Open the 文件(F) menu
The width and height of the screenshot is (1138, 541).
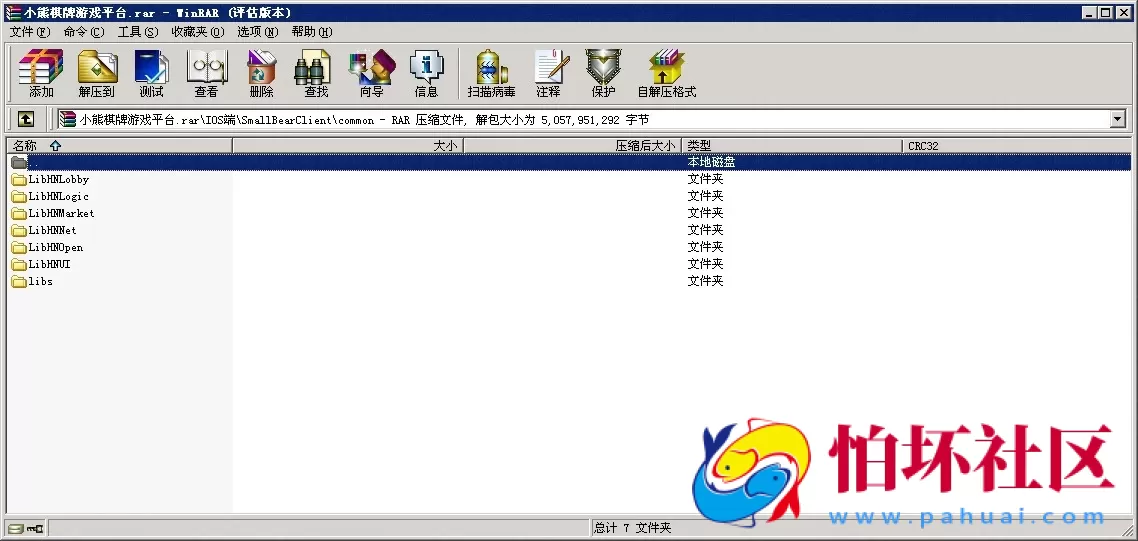click(30, 32)
